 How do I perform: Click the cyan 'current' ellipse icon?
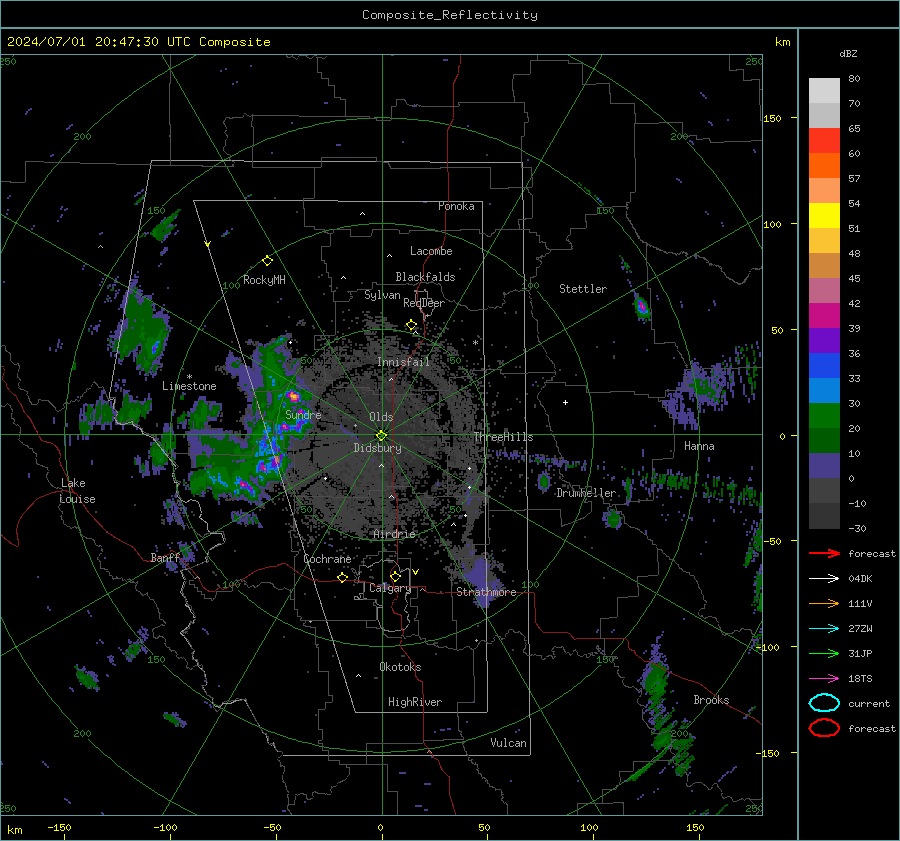click(x=824, y=703)
